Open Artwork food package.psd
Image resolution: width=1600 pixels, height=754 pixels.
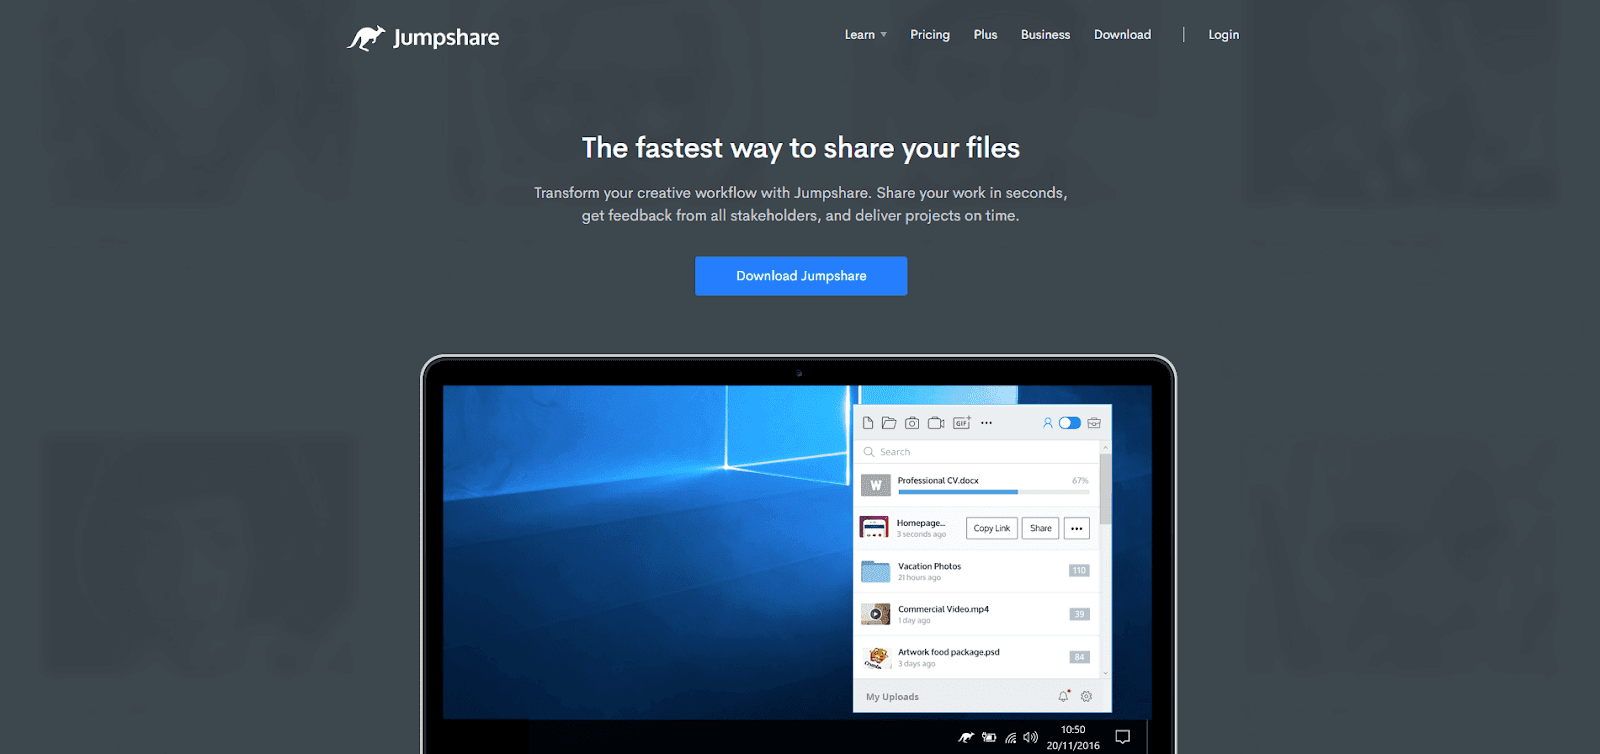pos(977,657)
